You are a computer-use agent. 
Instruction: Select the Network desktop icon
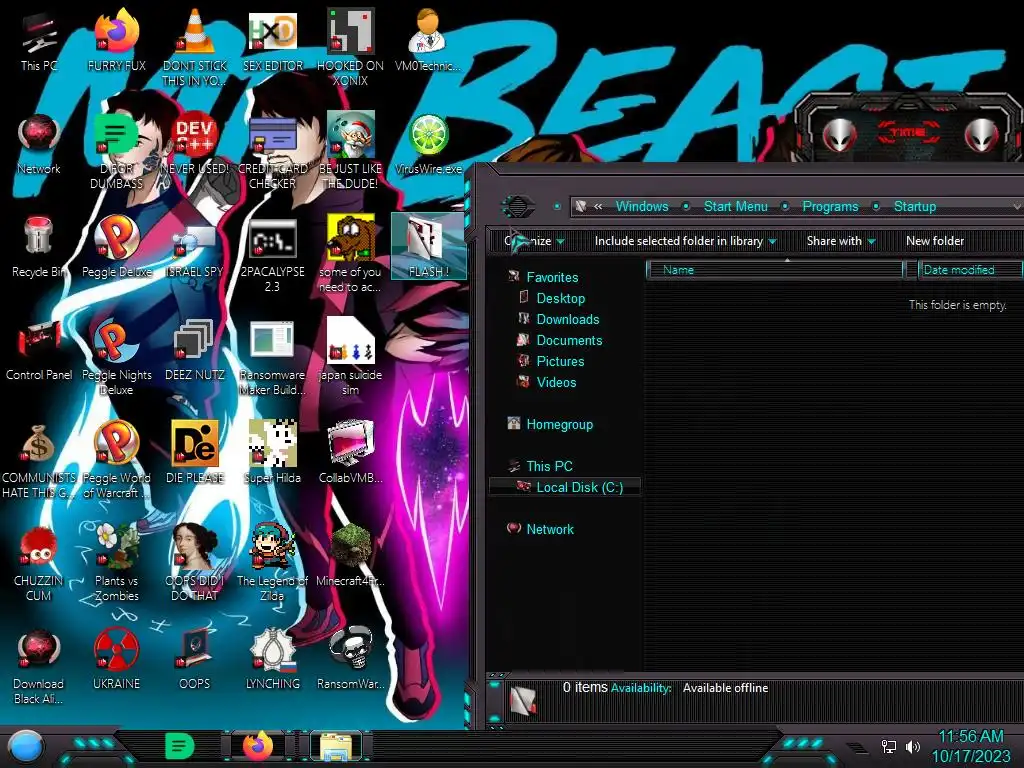(x=39, y=144)
